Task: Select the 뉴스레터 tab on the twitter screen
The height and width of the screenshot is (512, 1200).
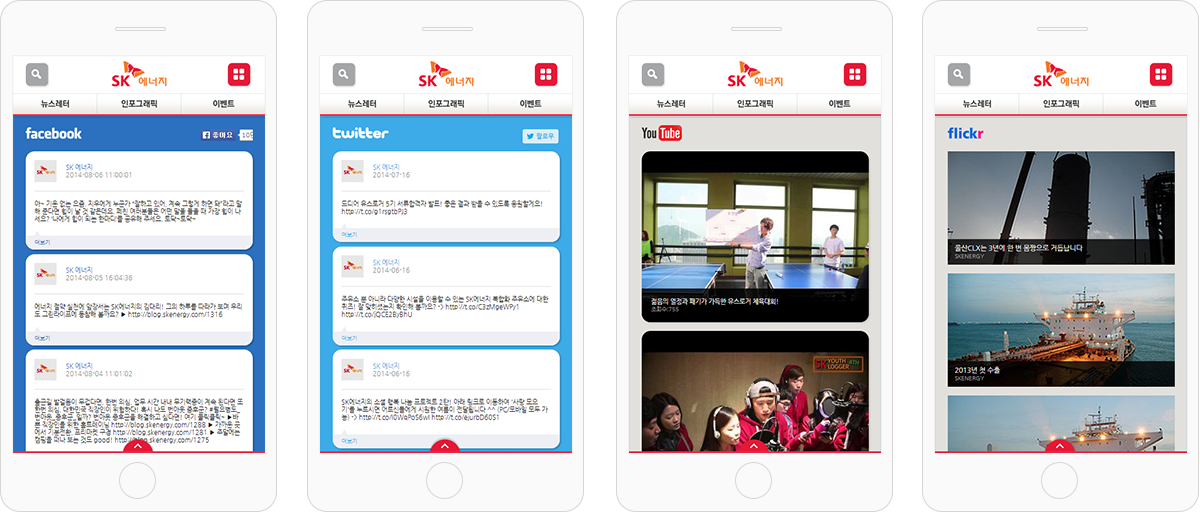Action: pos(361,104)
